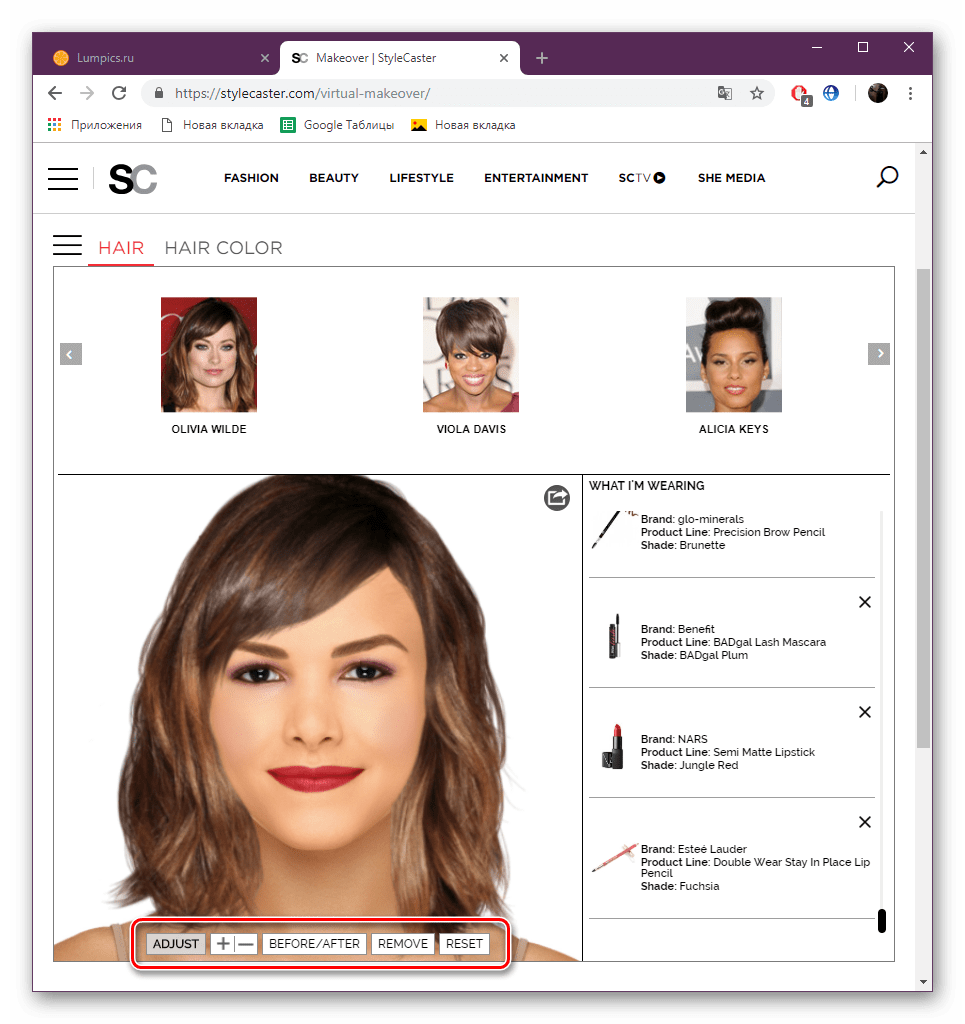This screenshot has height=1024, width=965.
Task: Remove the Benefit BADgal mascara item
Action: click(x=864, y=602)
